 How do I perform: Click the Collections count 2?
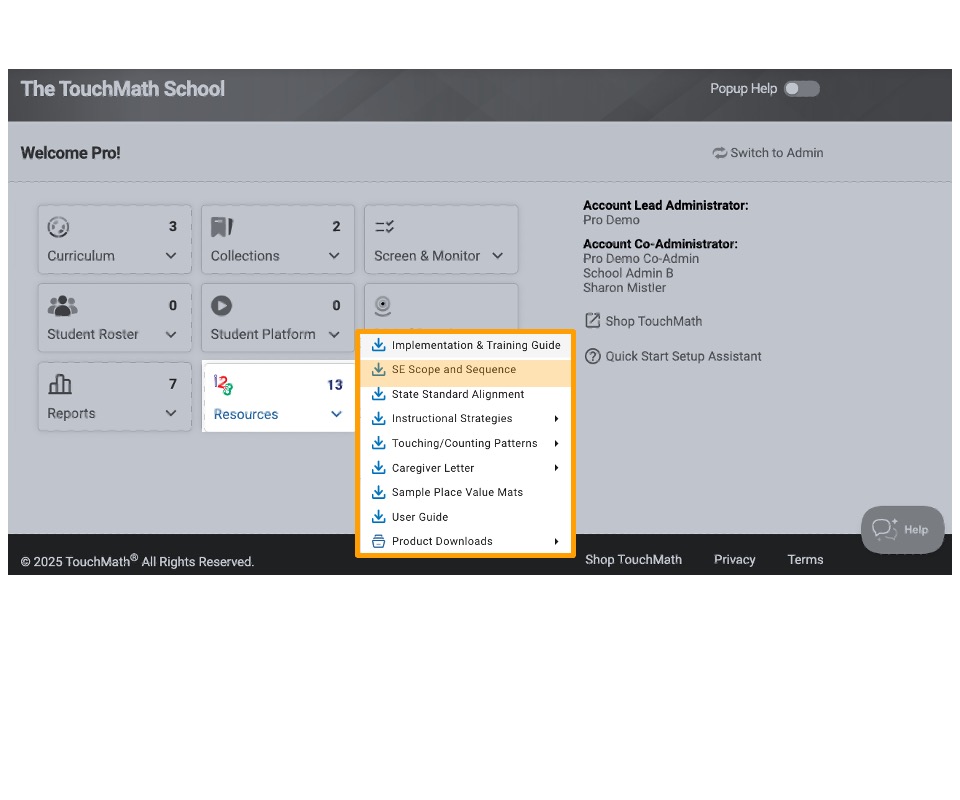coord(336,226)
